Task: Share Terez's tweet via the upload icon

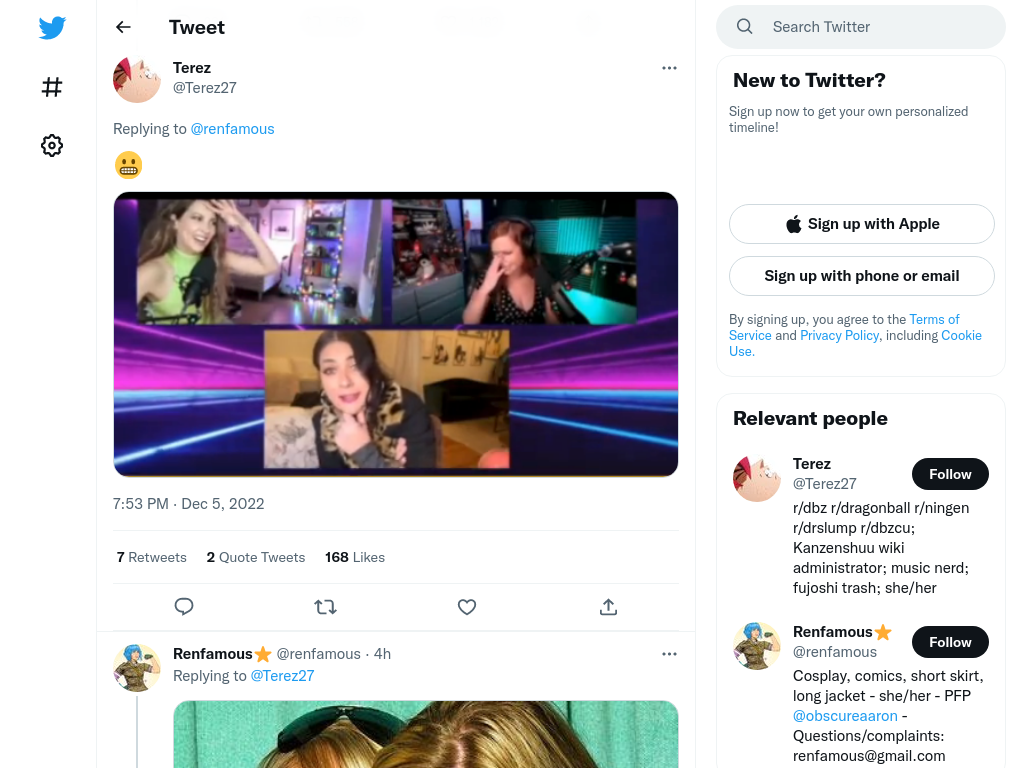Action: pyautogui.click(x=608, y=607)
